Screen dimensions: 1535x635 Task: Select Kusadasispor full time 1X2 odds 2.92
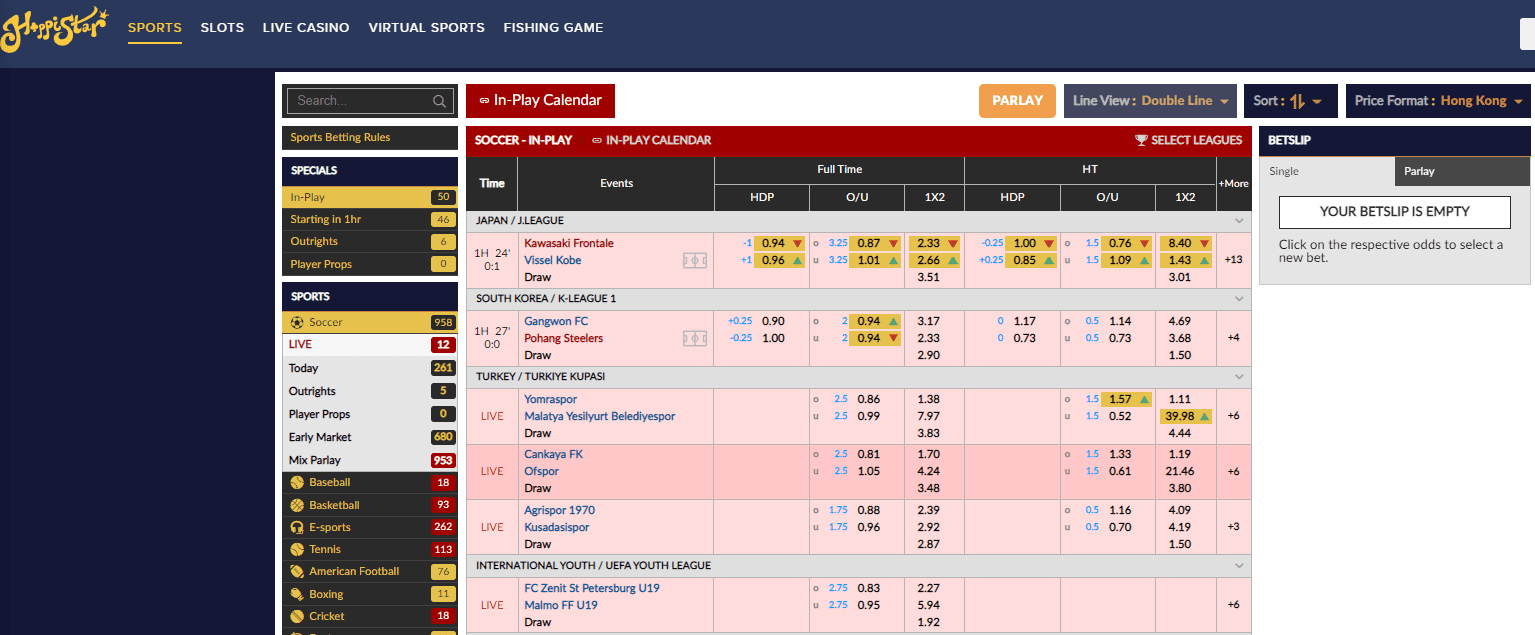pyautogui.click(x=928, y=527)
